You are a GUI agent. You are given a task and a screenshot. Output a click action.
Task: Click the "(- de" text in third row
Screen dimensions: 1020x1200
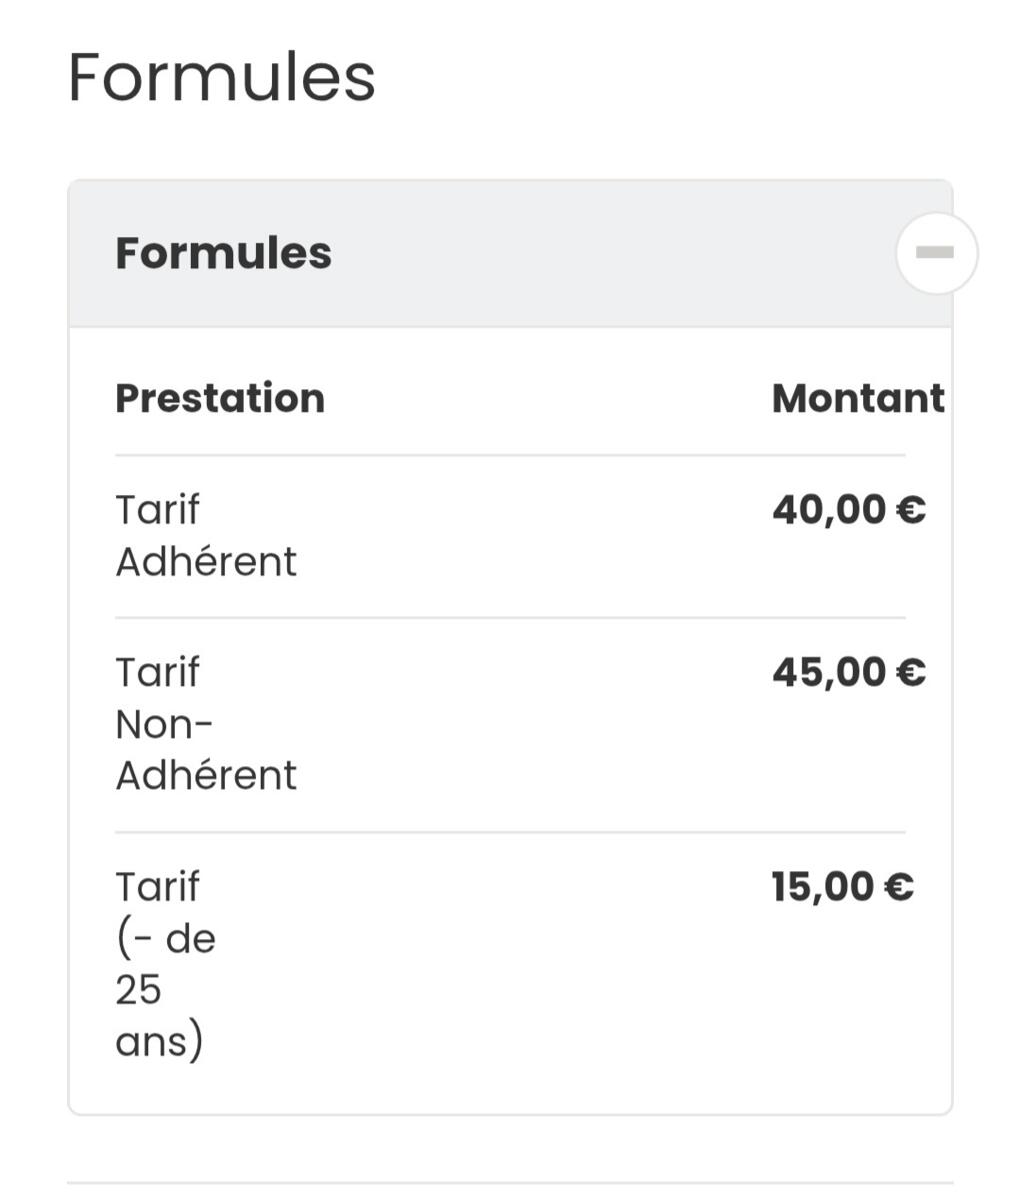[165, 939]
